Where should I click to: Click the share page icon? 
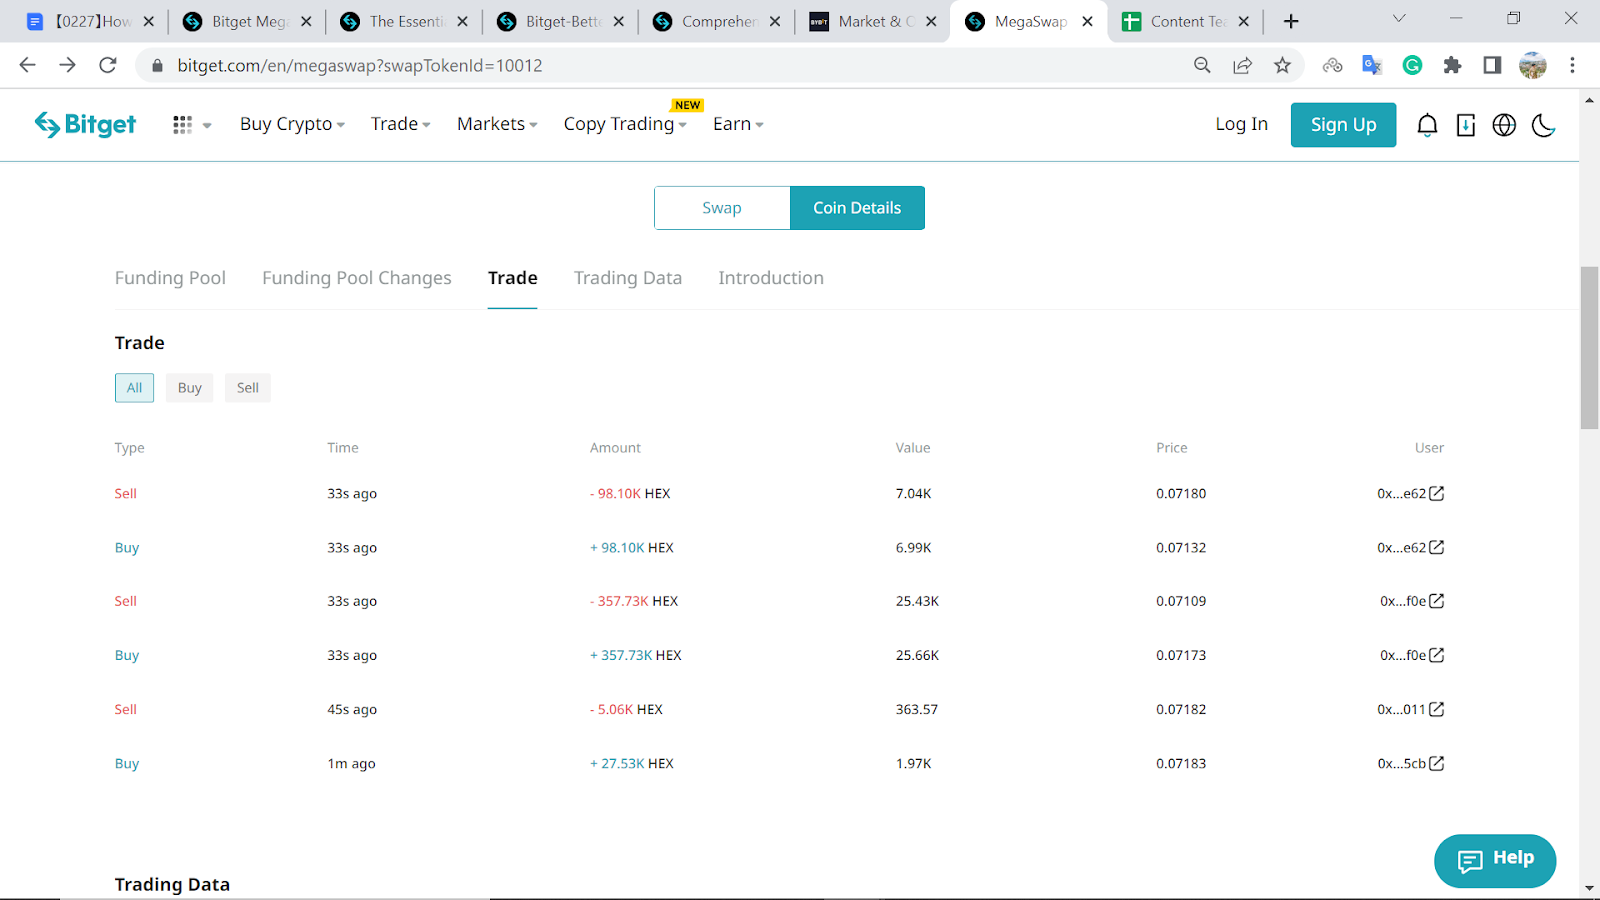coord(1242,65)
